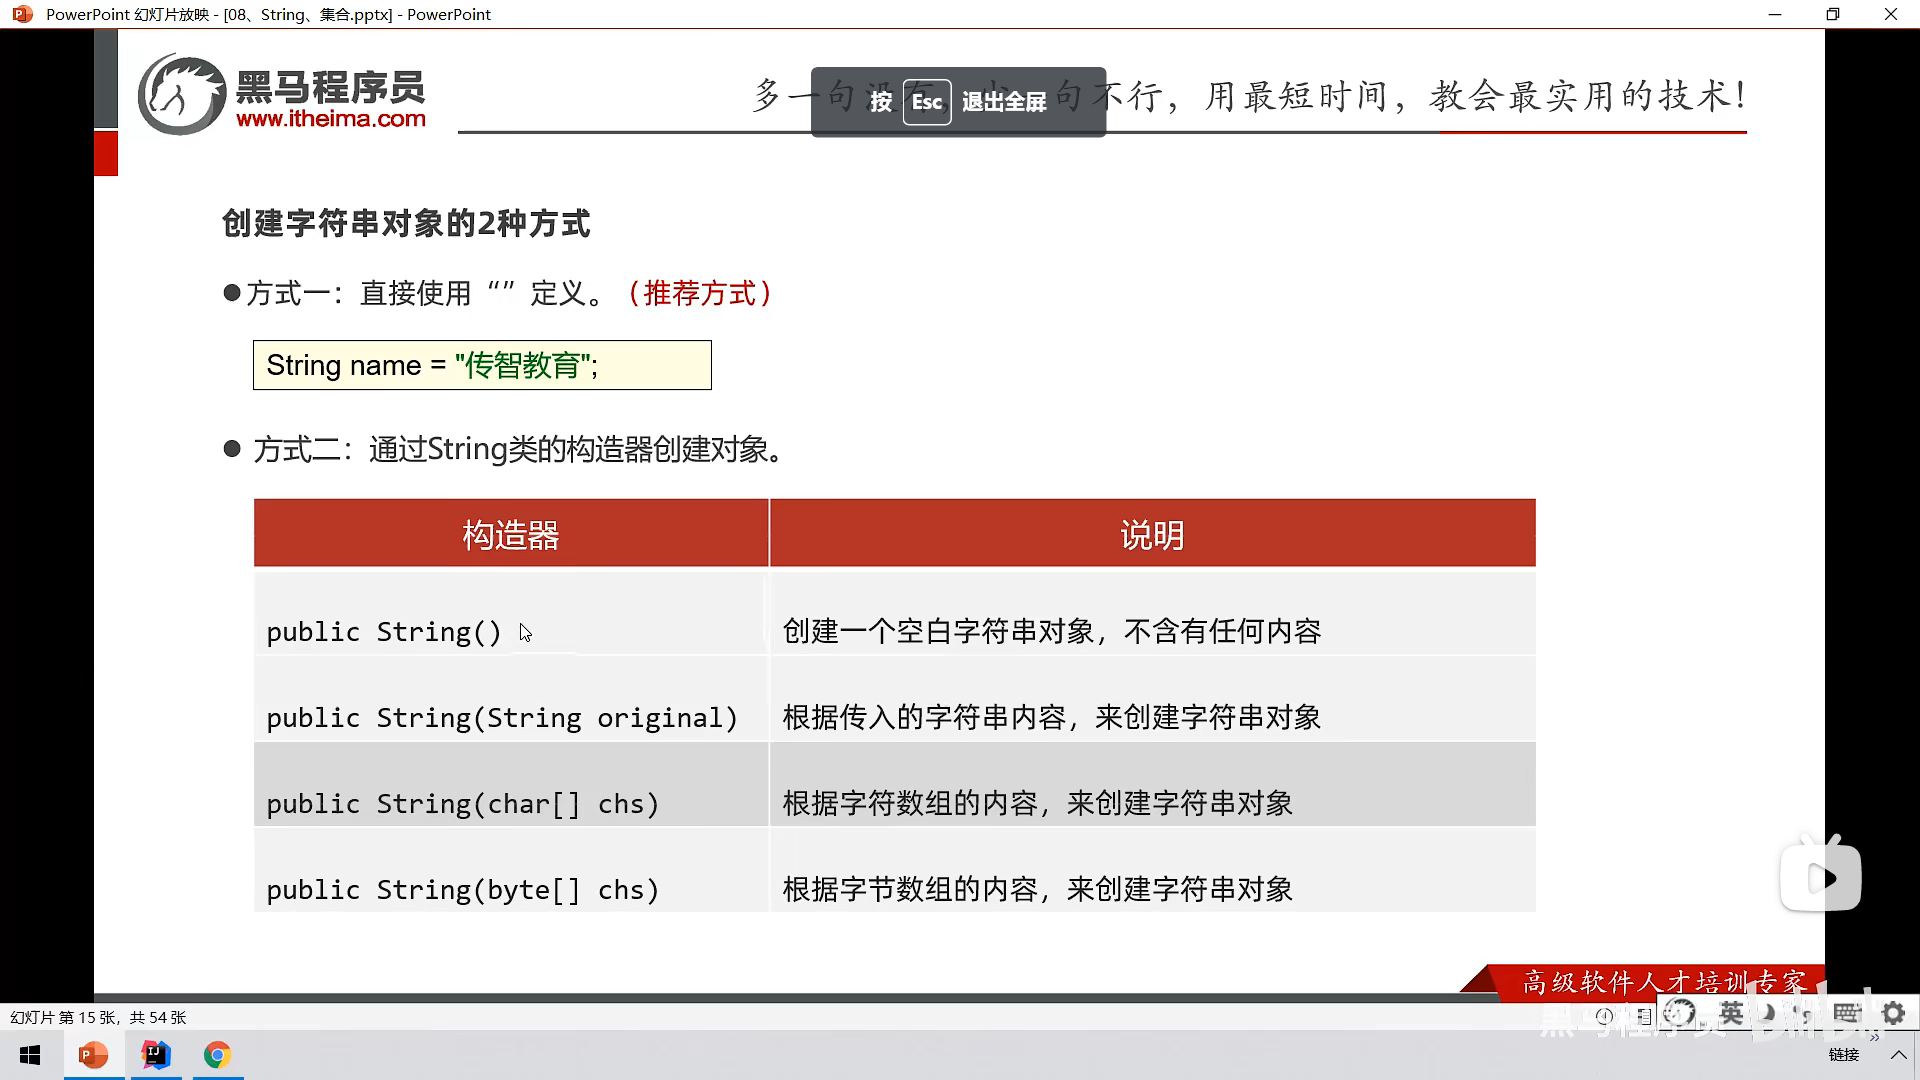Click the 构造器 table header cell

tap(510, 534)
